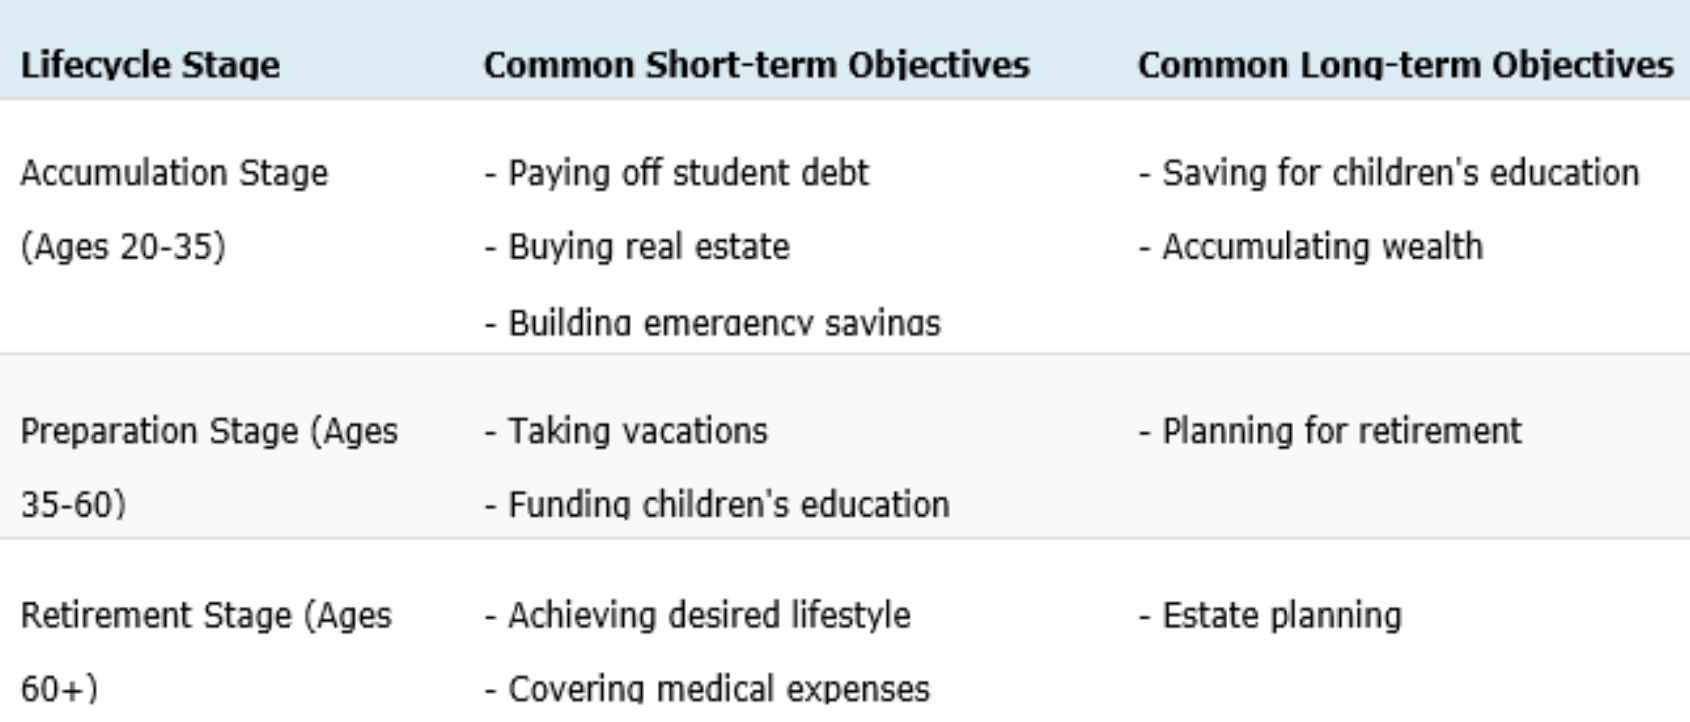The height and width of the screenshot is (722, 1690).
Task: Select the "Estate planning" objective
Action: [1281, 615]
